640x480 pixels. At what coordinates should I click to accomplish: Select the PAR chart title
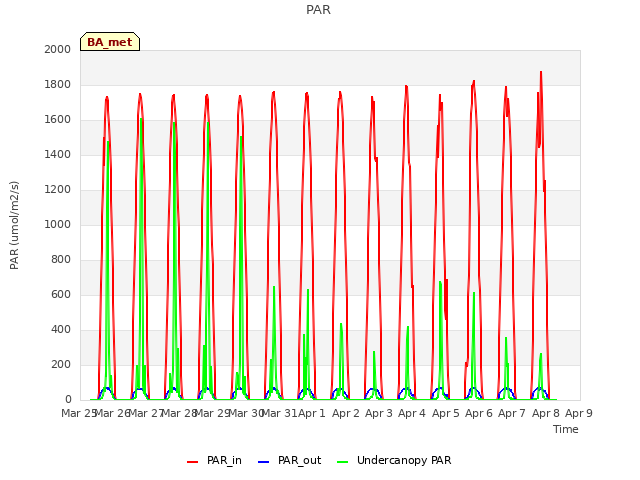pyautogui.click(x=318, y=9)
